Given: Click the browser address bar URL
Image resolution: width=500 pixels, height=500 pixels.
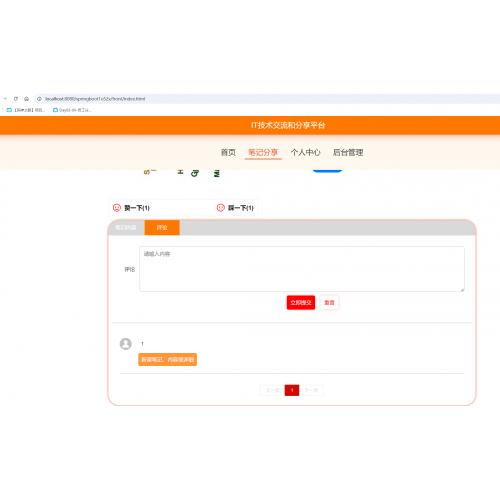Looking at the screenshot, I should [x=95, y=99].
